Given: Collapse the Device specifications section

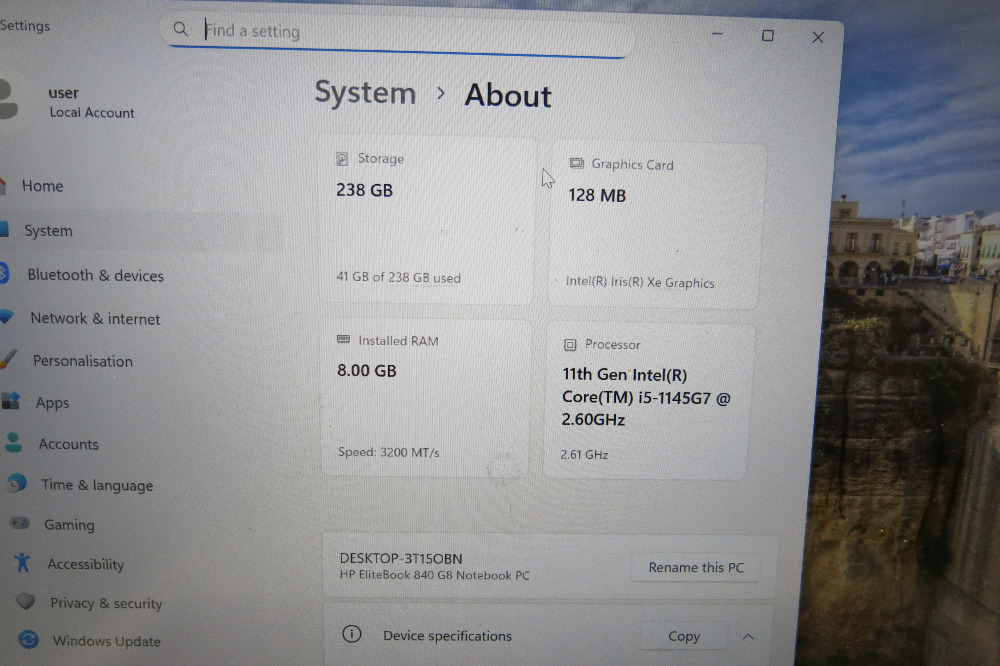Looking at the screenshot, I should pos(748,637).
